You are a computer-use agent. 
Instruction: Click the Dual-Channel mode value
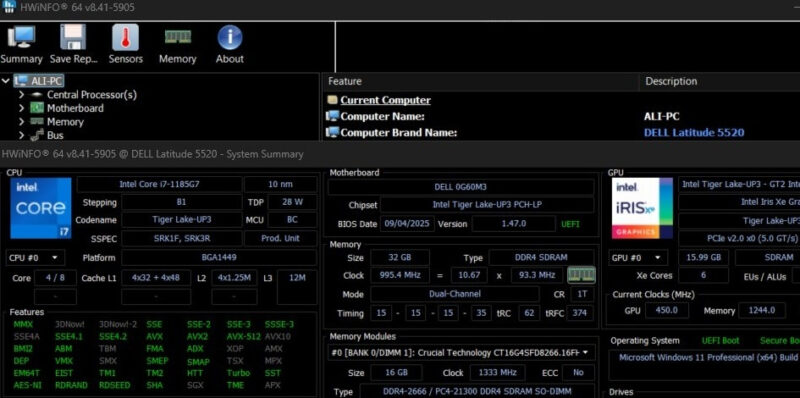(x=455, y=294)
